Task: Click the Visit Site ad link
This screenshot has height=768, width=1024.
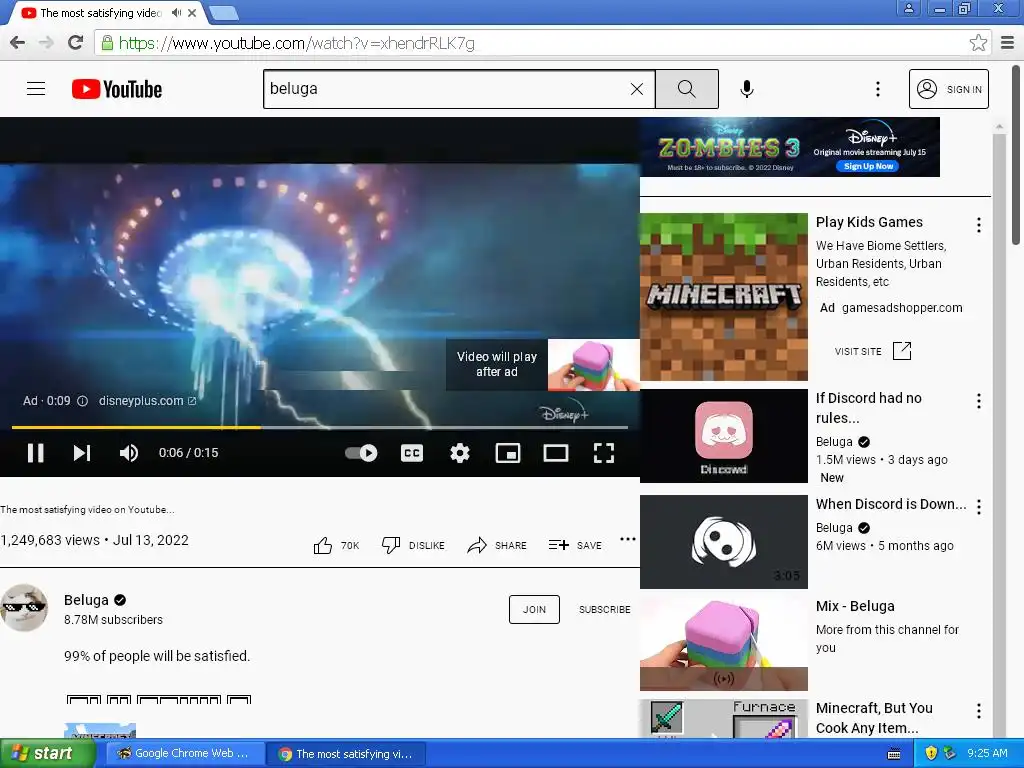Action: point(872,351)
